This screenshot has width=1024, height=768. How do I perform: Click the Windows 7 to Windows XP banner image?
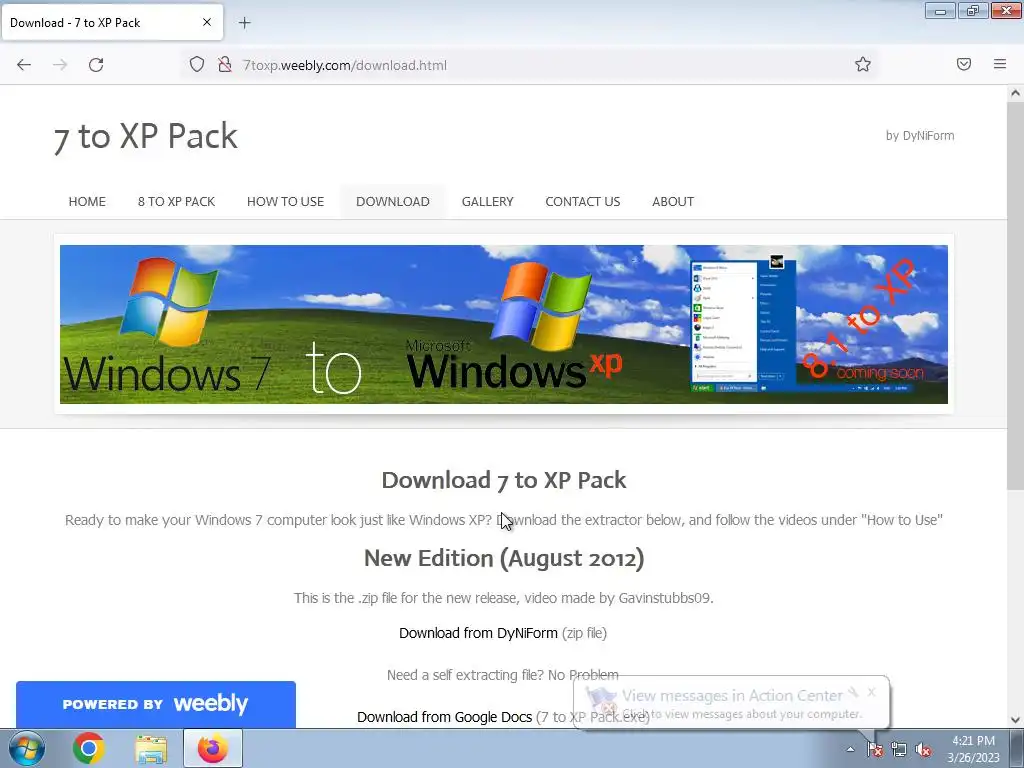pos(504,324)
